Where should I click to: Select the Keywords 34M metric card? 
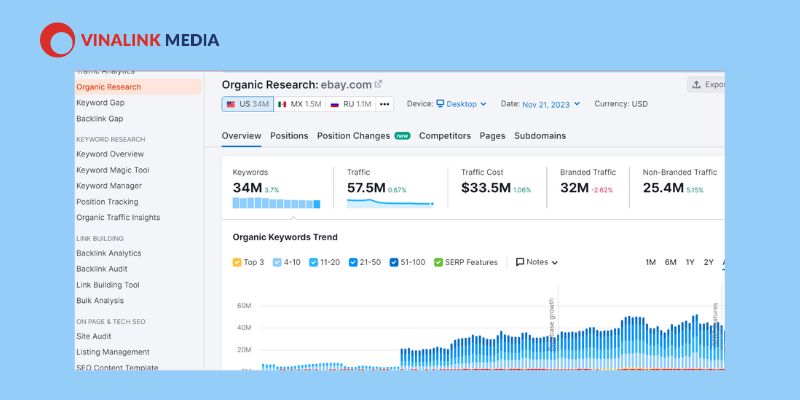[x=277, y=187]
